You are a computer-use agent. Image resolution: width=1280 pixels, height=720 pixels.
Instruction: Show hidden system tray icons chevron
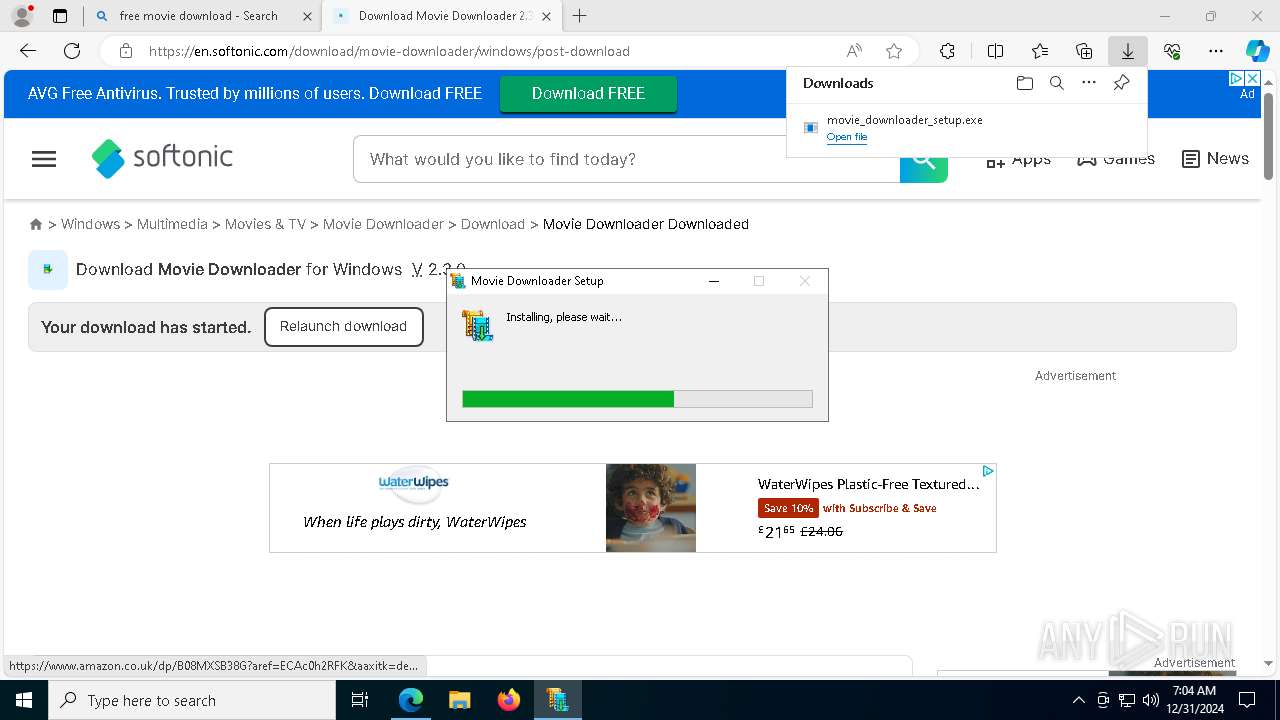point(1078,700)
